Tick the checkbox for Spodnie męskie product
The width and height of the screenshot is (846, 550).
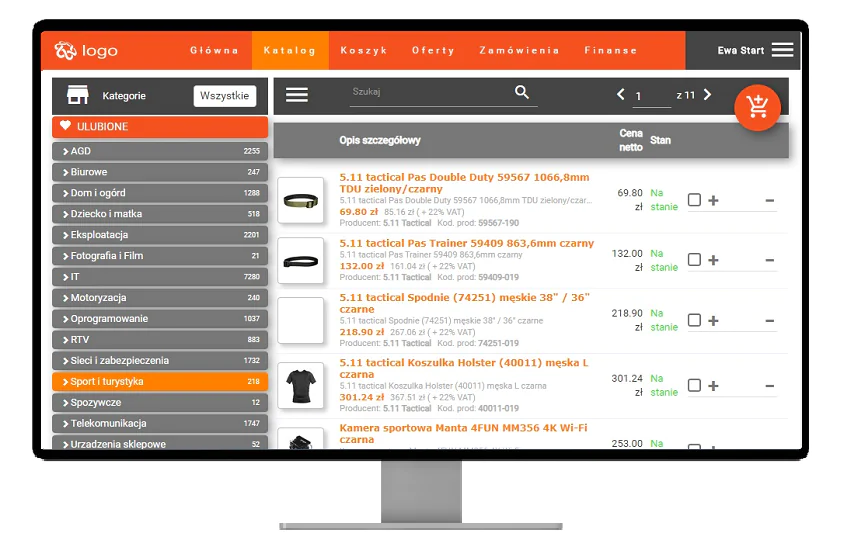pyautogui.click(x=694, y=321)
